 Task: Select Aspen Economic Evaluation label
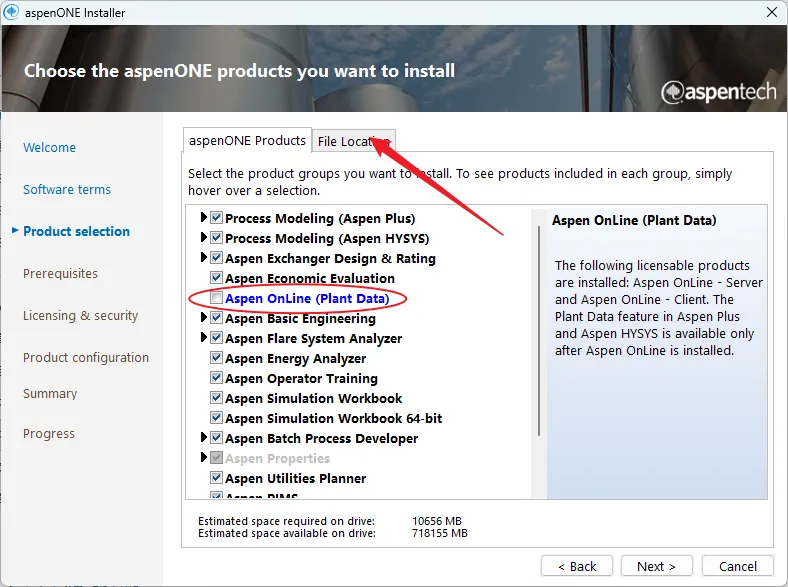[x=310, y=278]
